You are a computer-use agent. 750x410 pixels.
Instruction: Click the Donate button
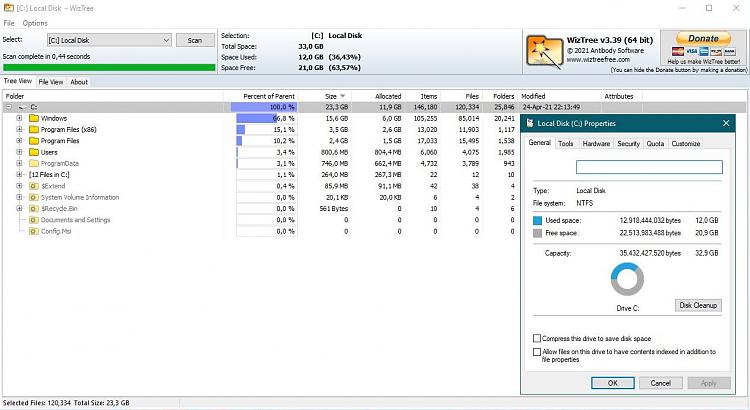click(x=703, y=38)
